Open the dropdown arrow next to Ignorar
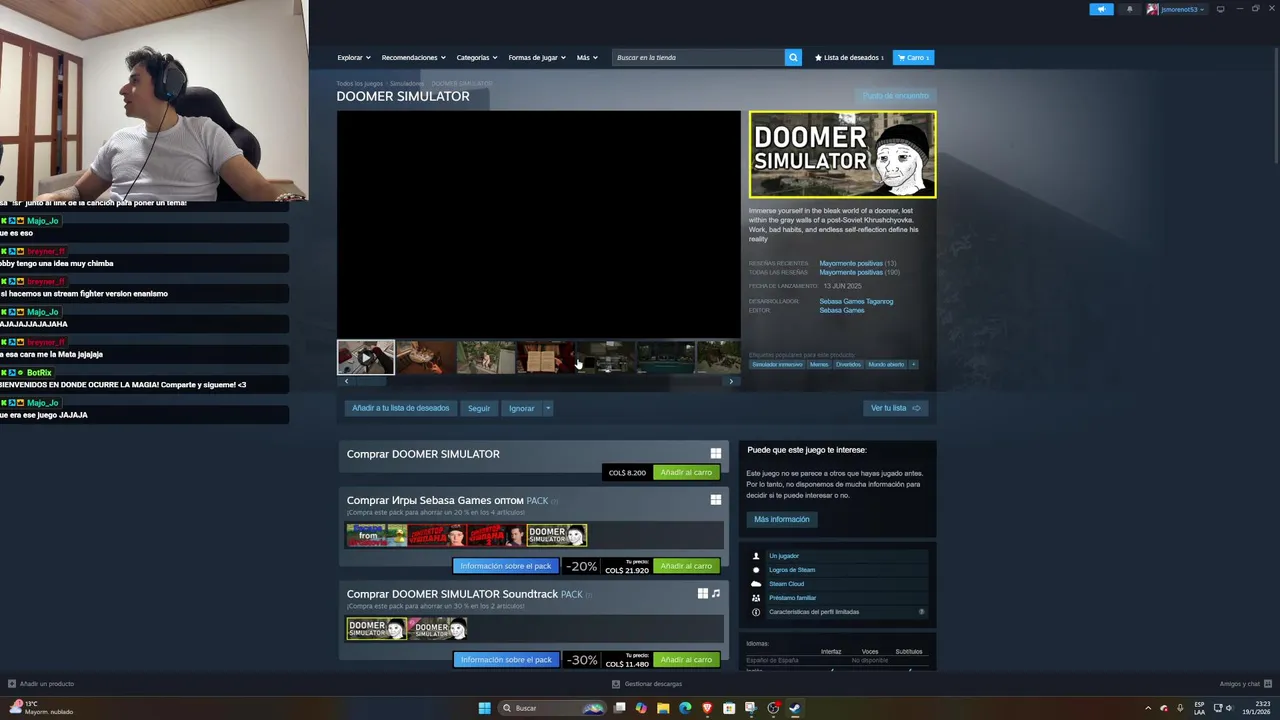This screenshot has width=1280, height=720. point(548,408)
